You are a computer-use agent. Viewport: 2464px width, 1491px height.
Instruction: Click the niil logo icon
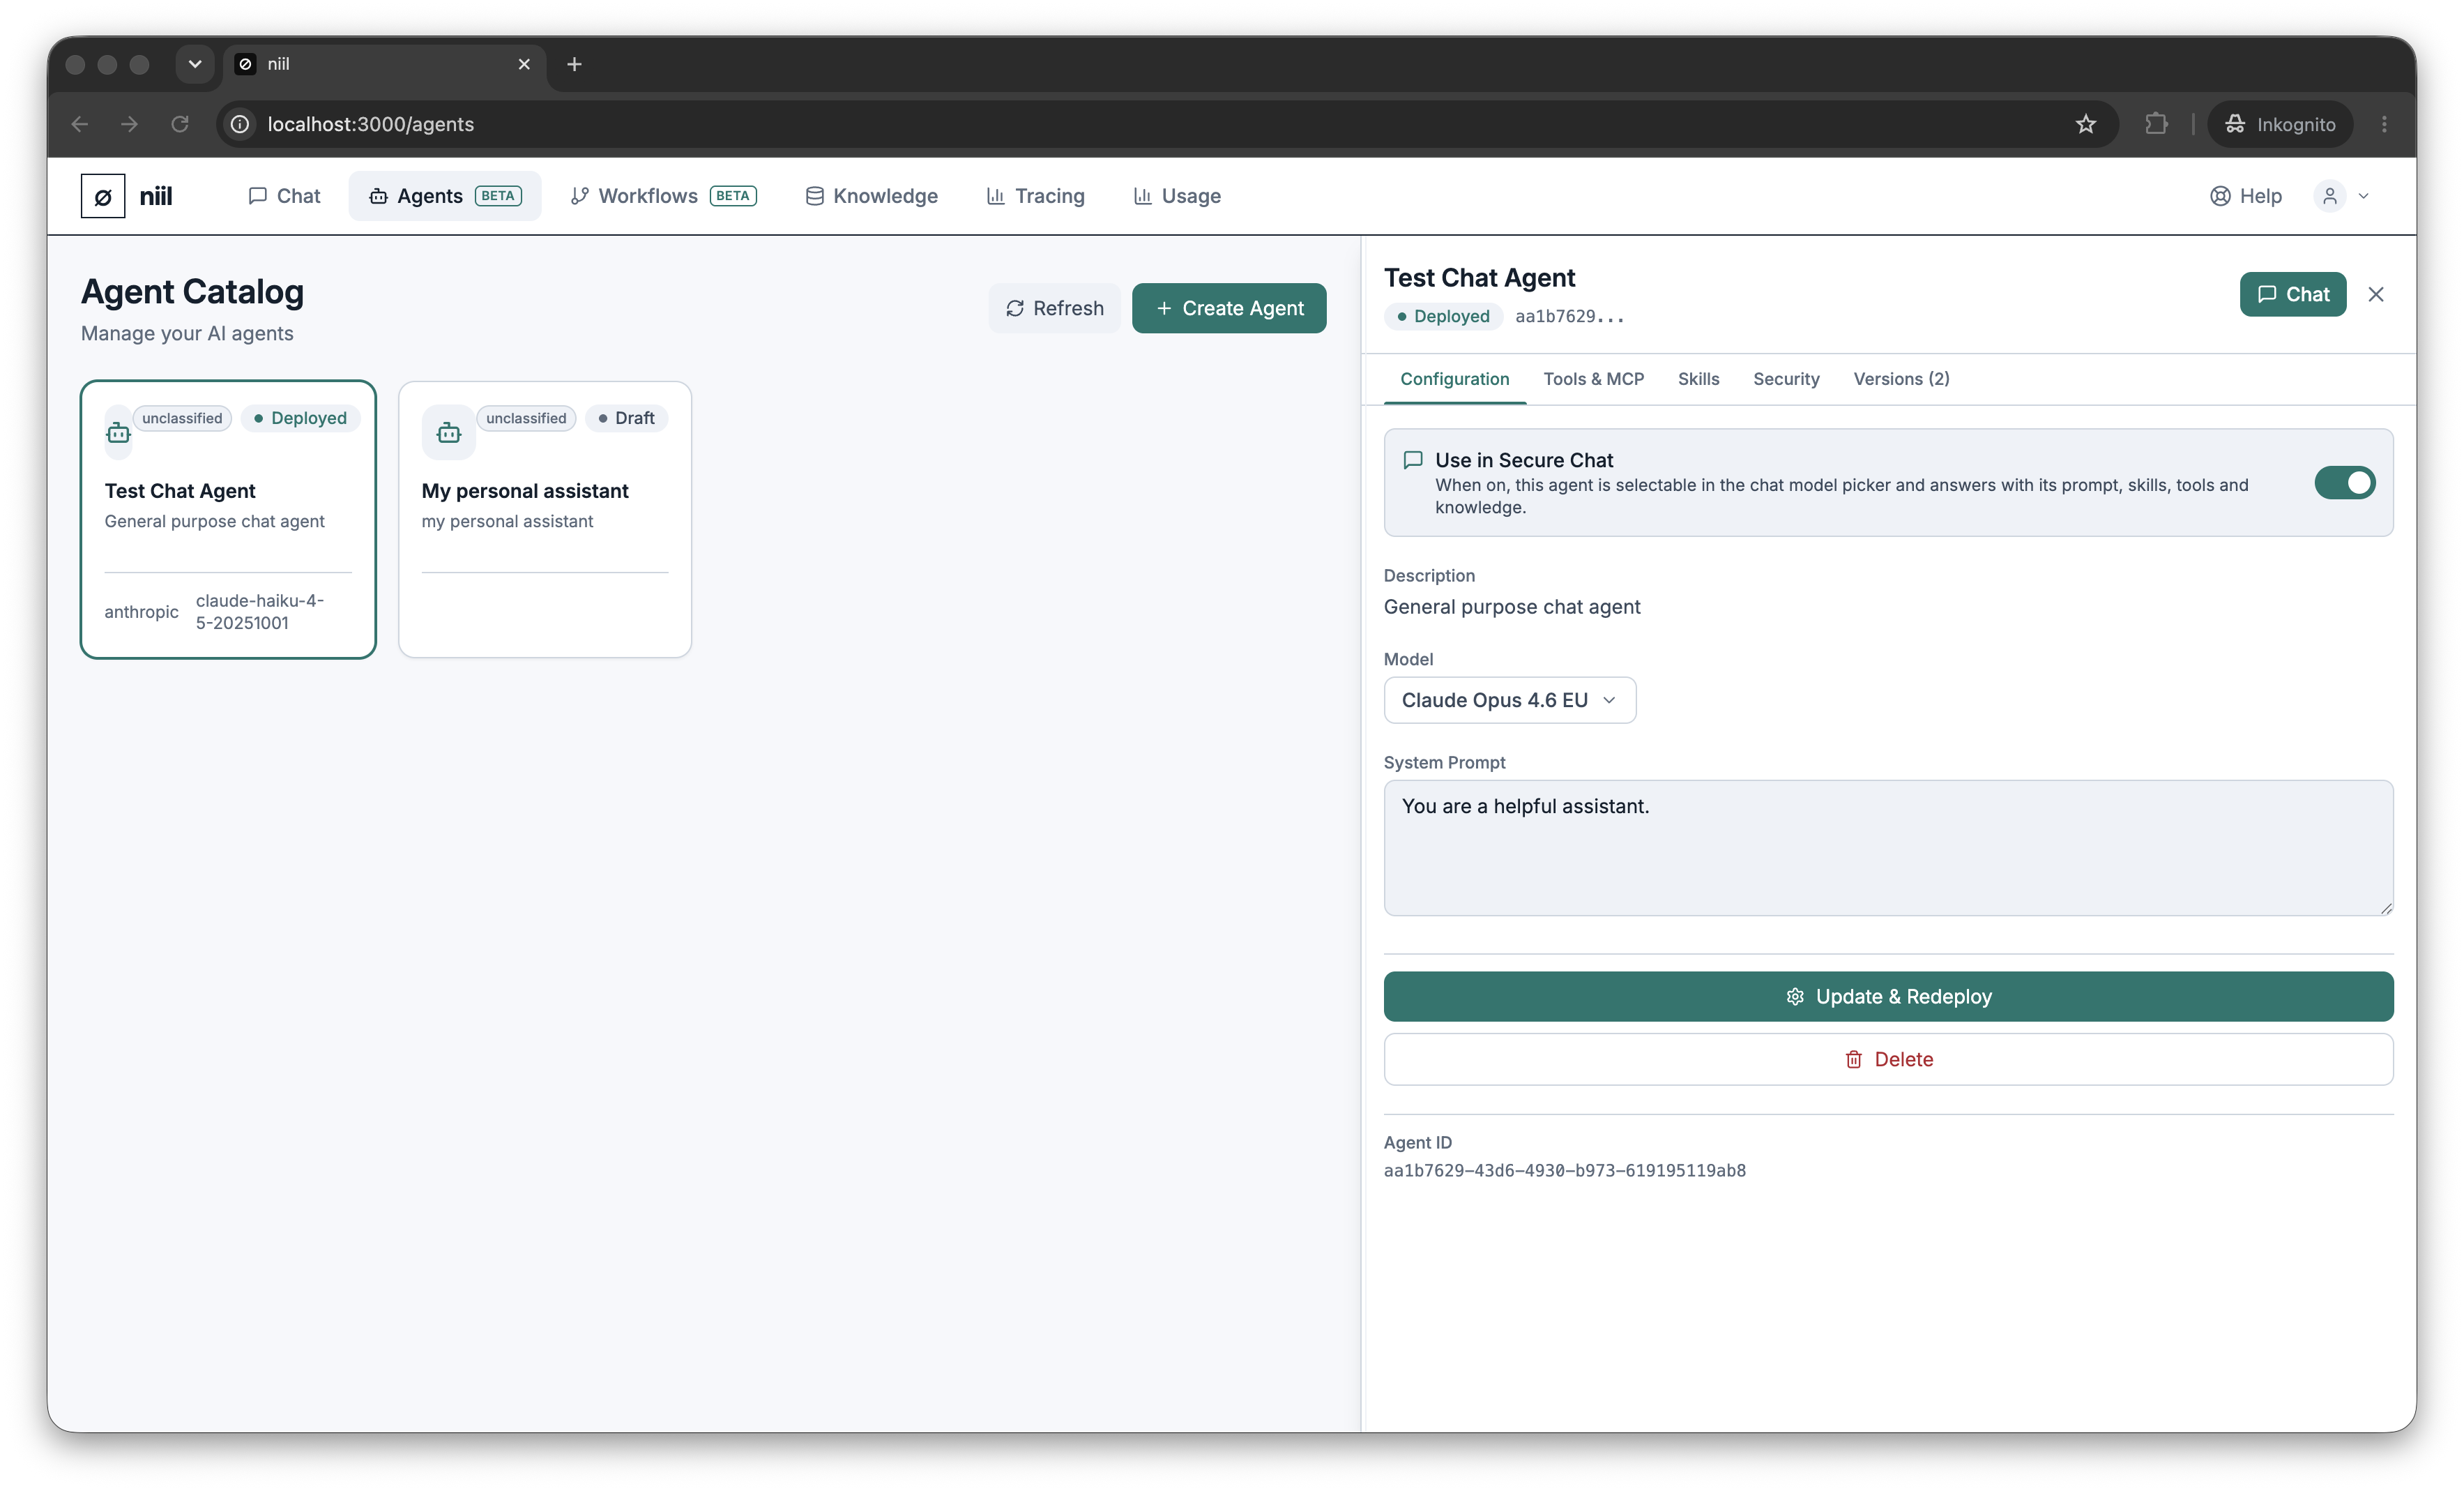point(103,196)
